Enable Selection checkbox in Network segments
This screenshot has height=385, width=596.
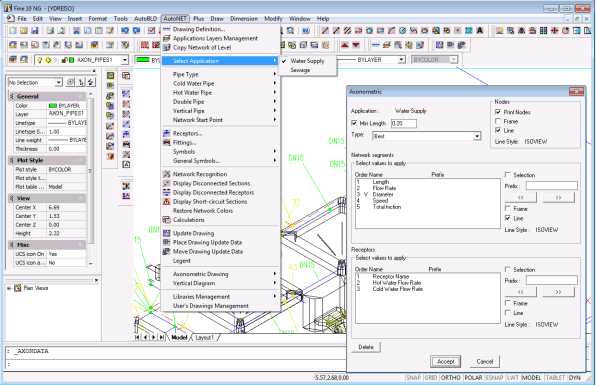tap(507, 175)
